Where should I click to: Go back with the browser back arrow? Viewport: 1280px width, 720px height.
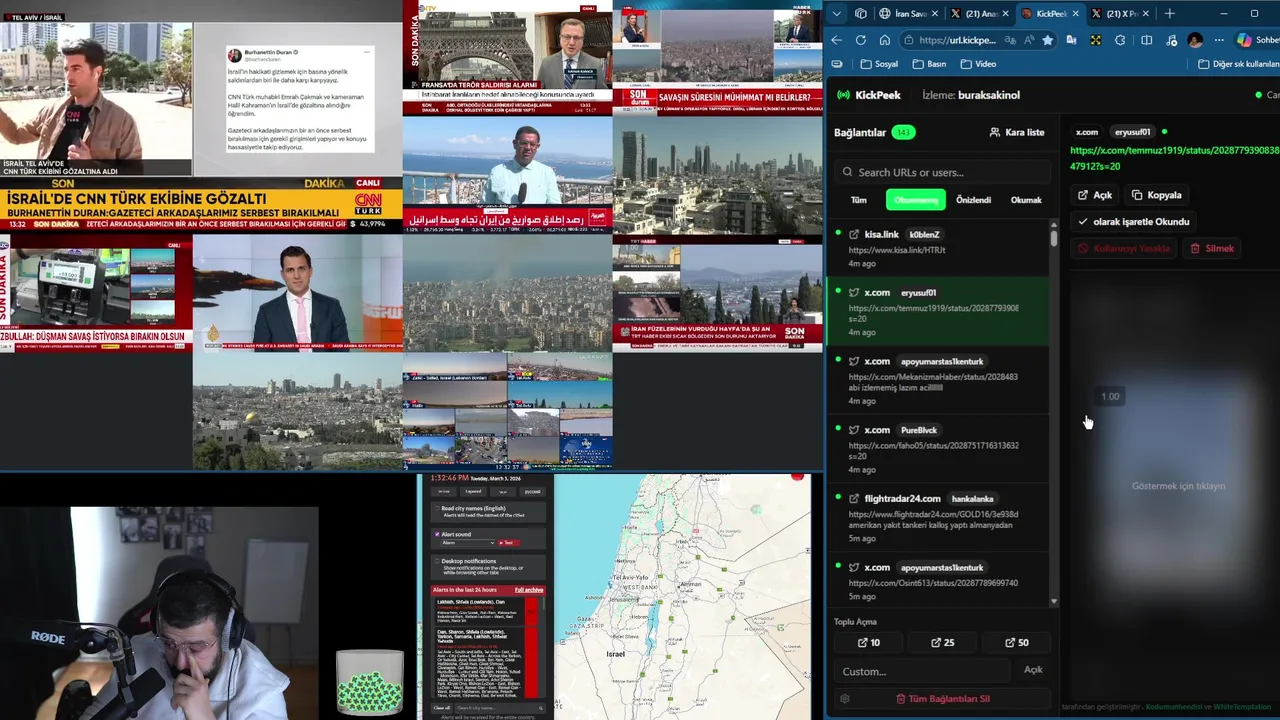click(837, 40)
